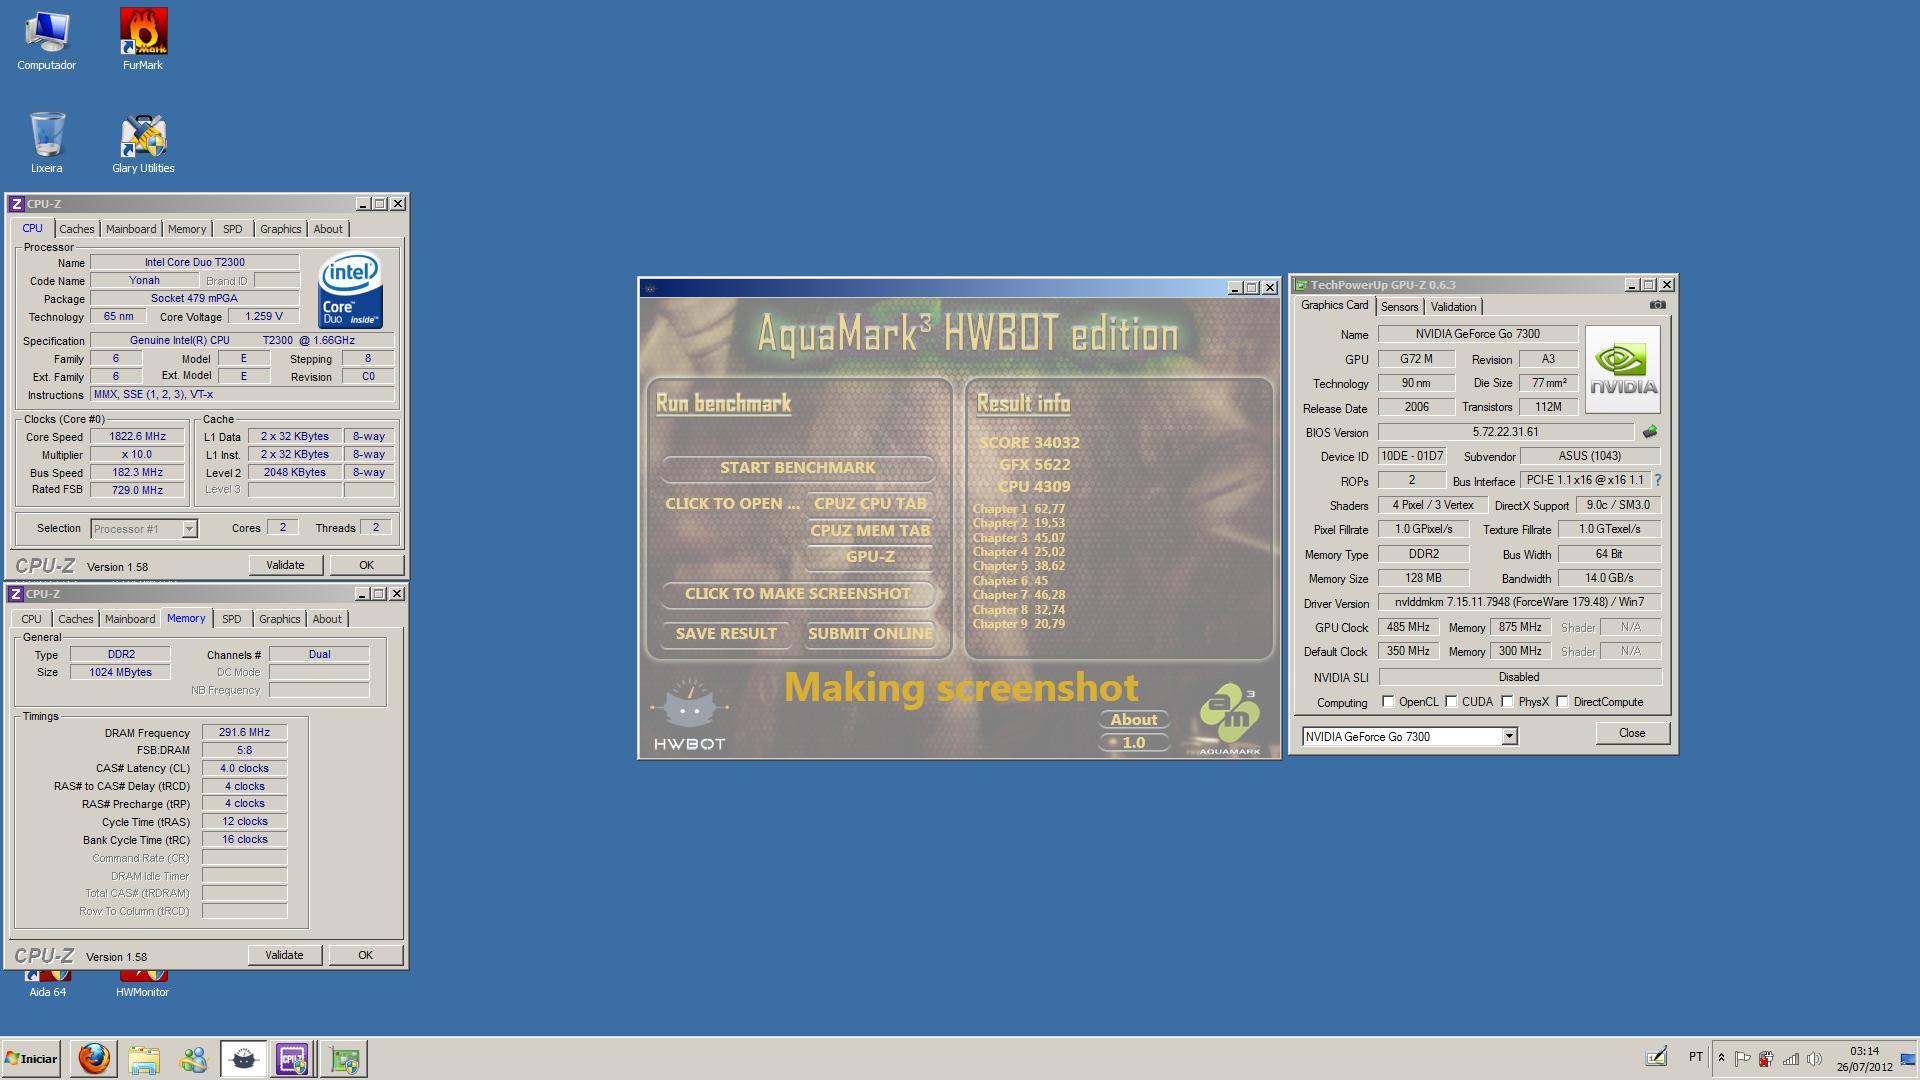Click the pen input tray icon

[x=1656, y=1056]
